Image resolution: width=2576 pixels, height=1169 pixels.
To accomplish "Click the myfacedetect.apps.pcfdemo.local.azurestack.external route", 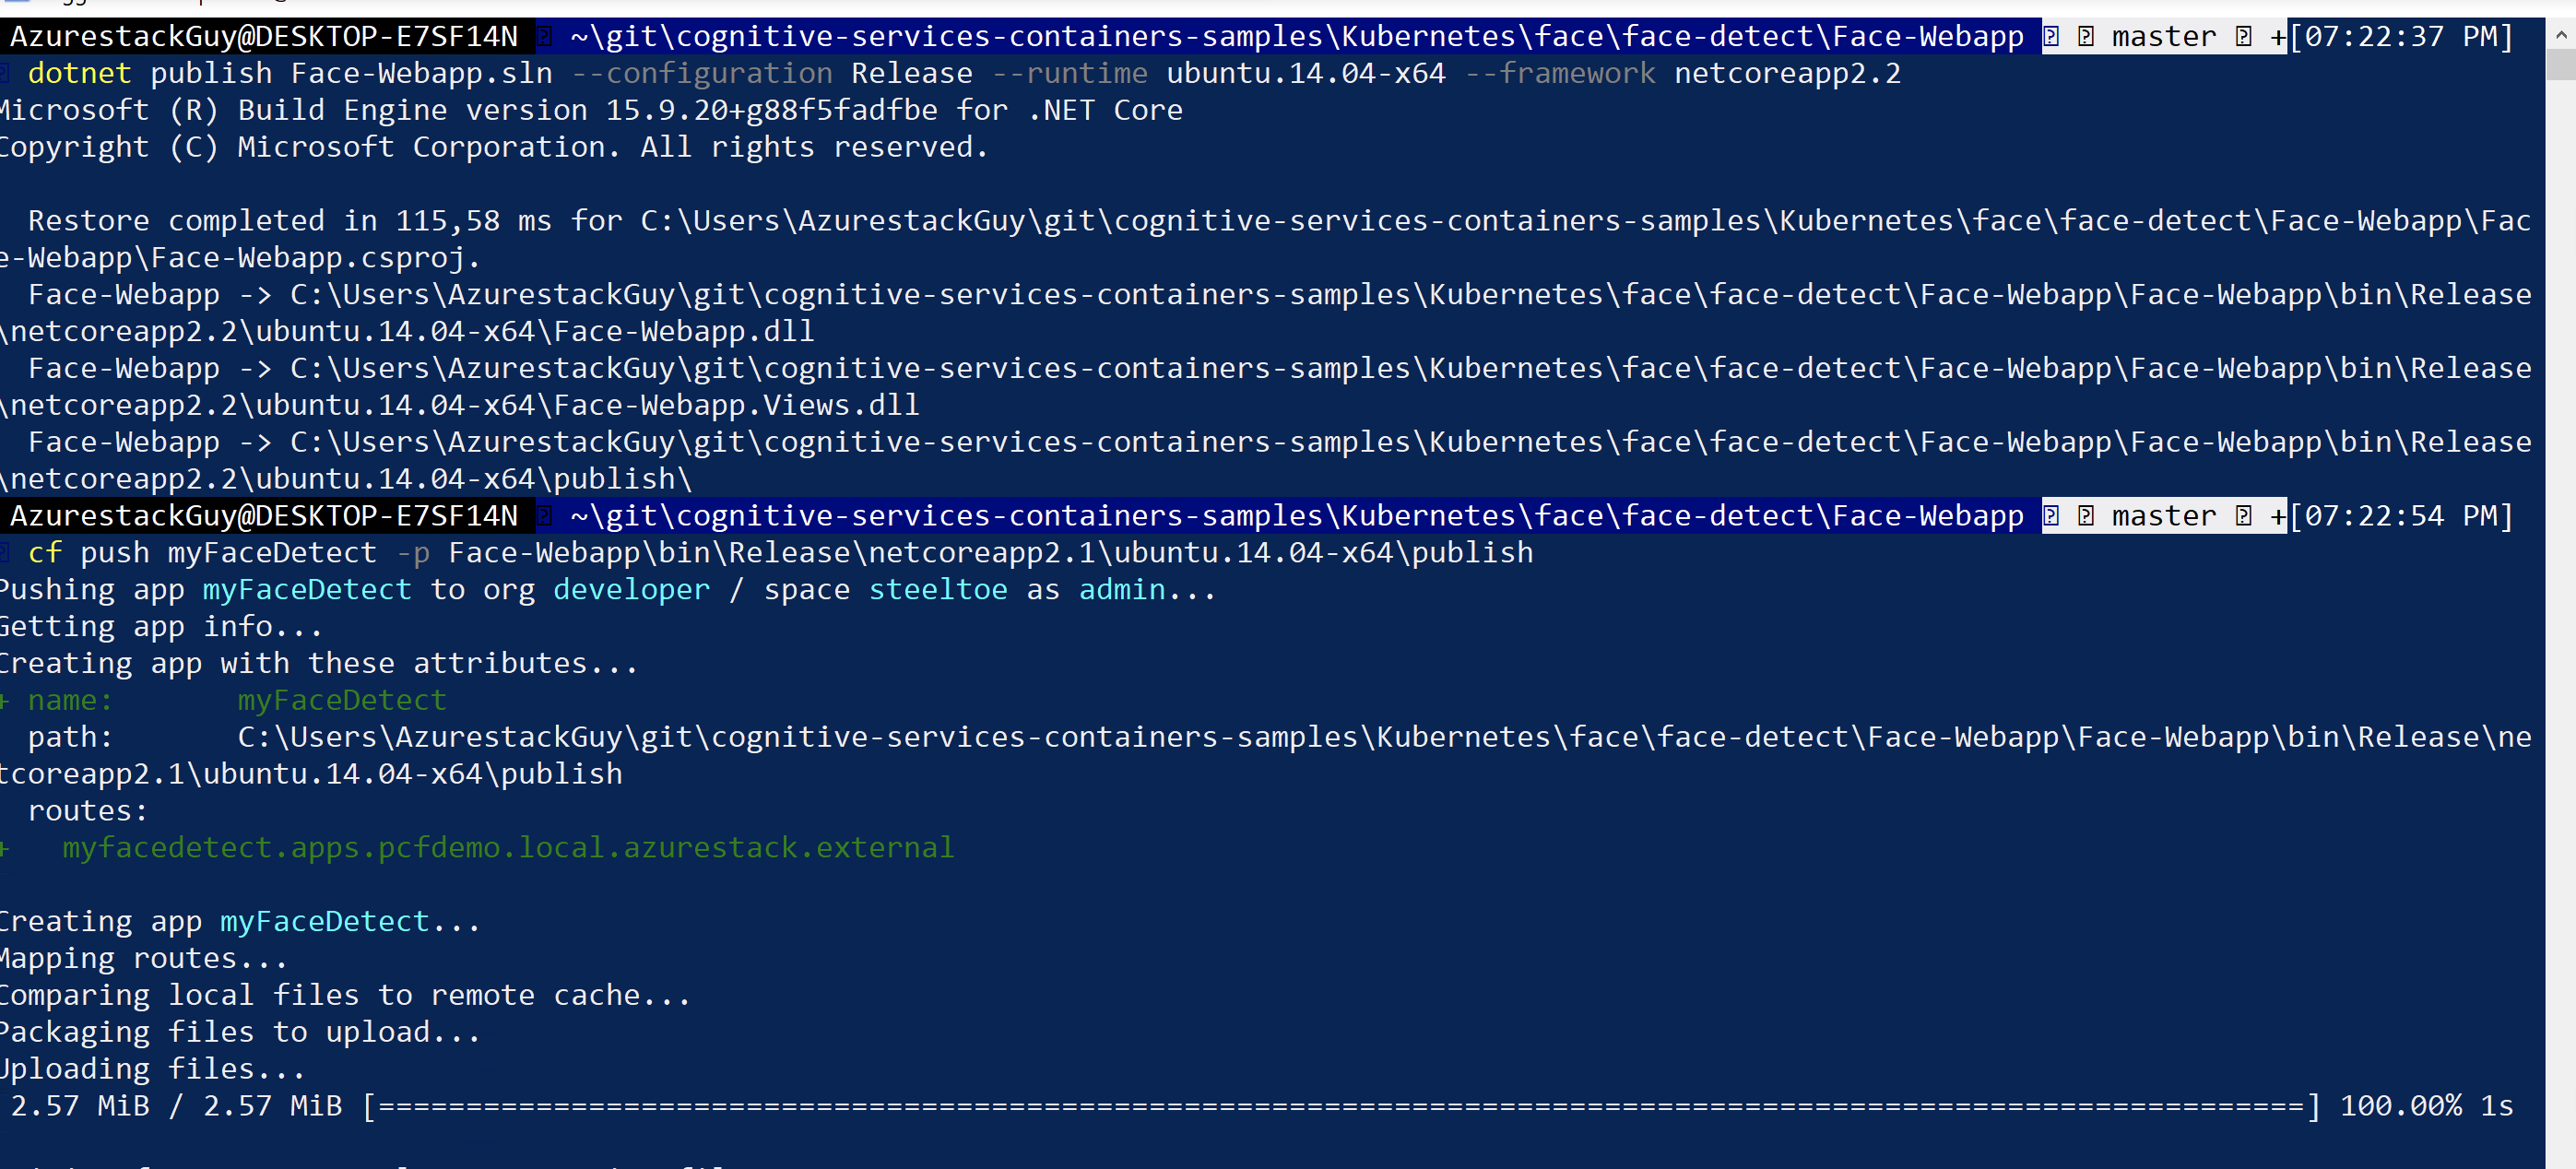I will (x=508, y=847).
